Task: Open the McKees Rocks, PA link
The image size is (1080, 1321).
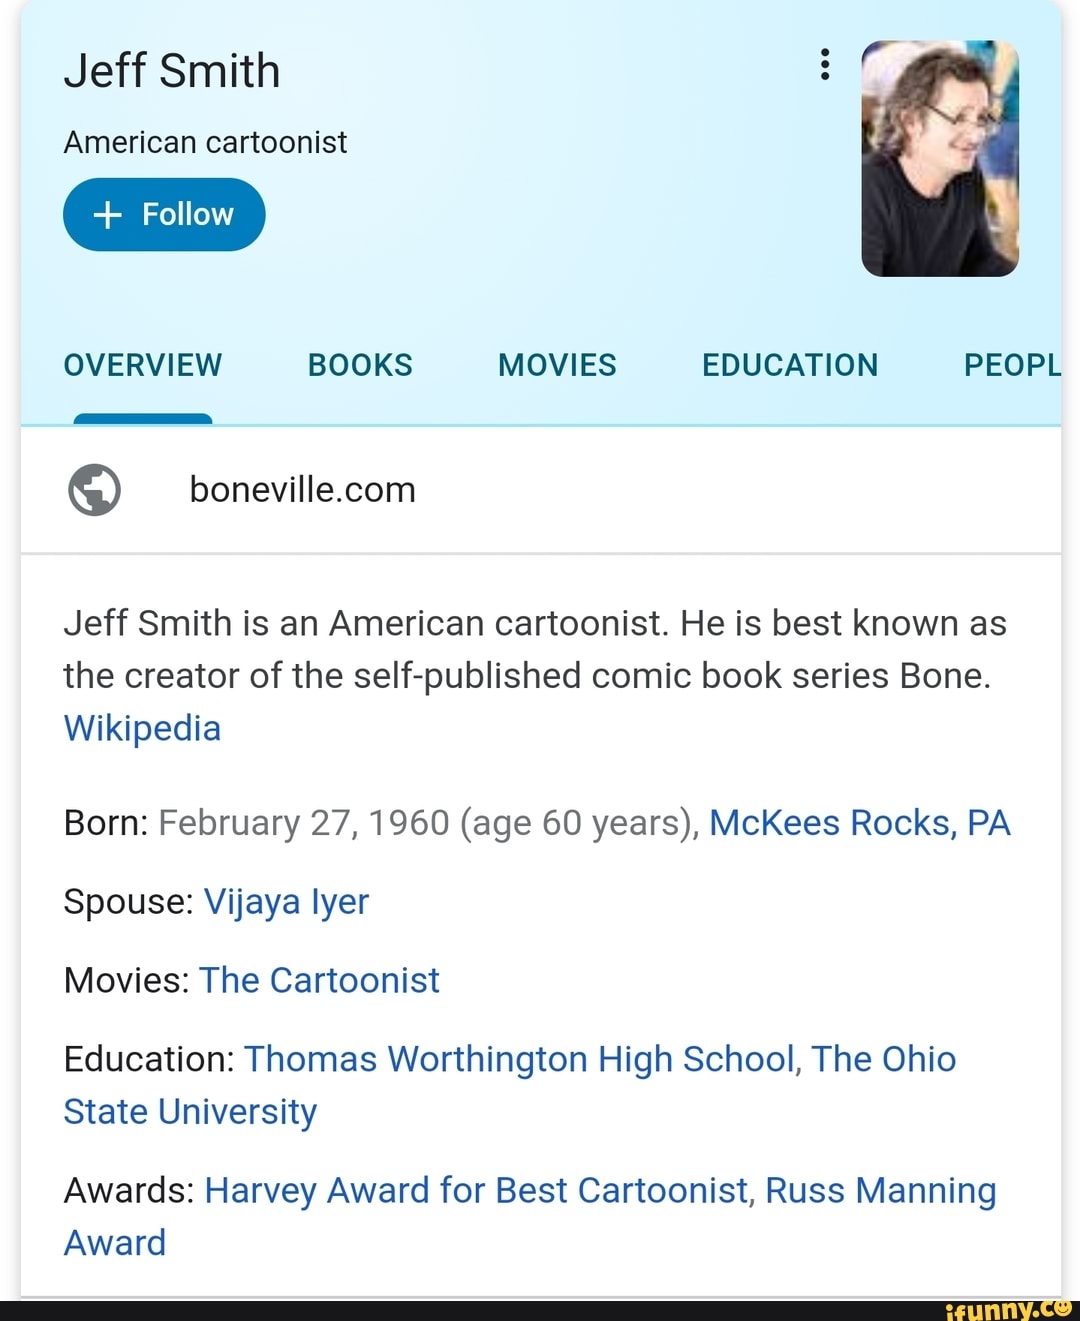Action: pyautogui.click(x=859, y=822)
